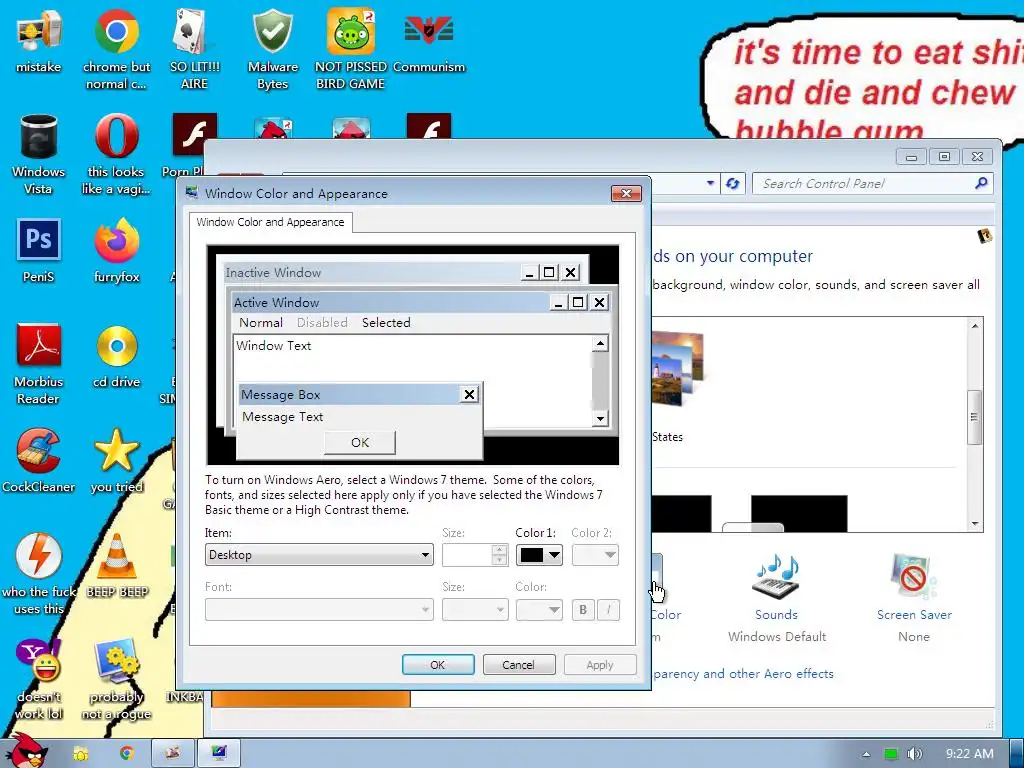This screenshot has height=768, width=1024.
Task: Open the Morbius Reader desktop icon
Action: click(39, 364)
